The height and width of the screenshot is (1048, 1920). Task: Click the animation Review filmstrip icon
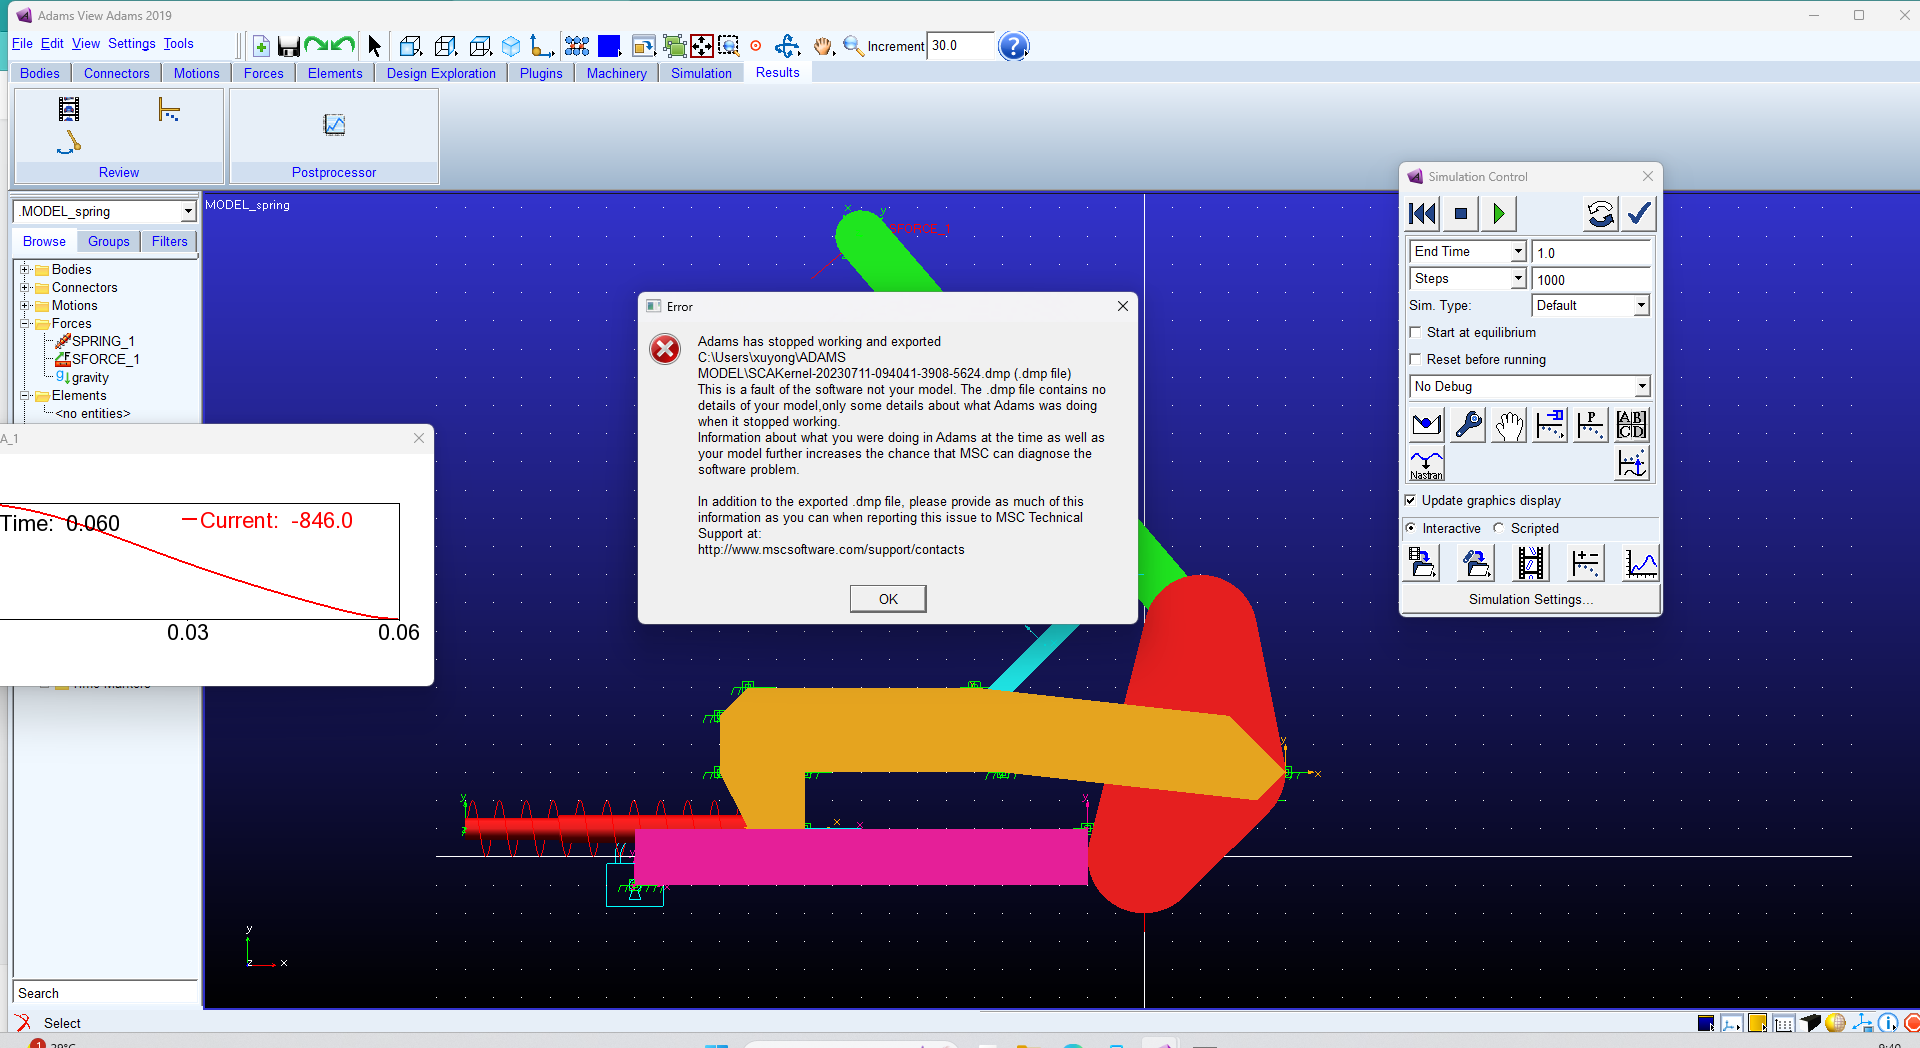click(x=69, y=110)
